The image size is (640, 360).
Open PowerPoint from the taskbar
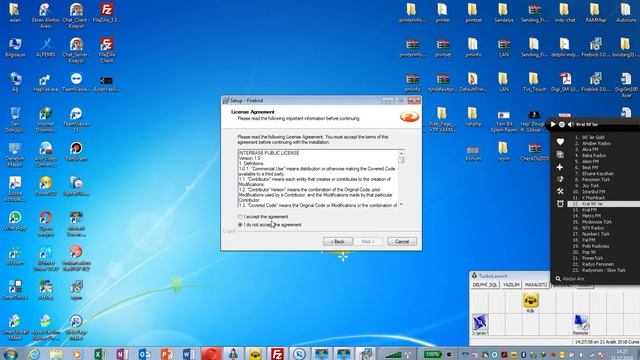tap(167, 354)
